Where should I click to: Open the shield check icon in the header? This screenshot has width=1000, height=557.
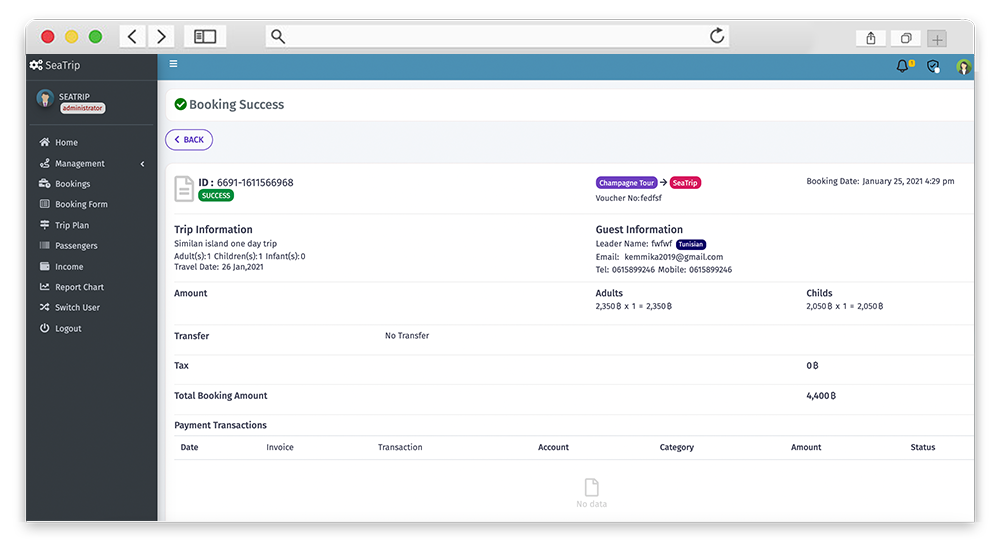(x=933, y=66)
